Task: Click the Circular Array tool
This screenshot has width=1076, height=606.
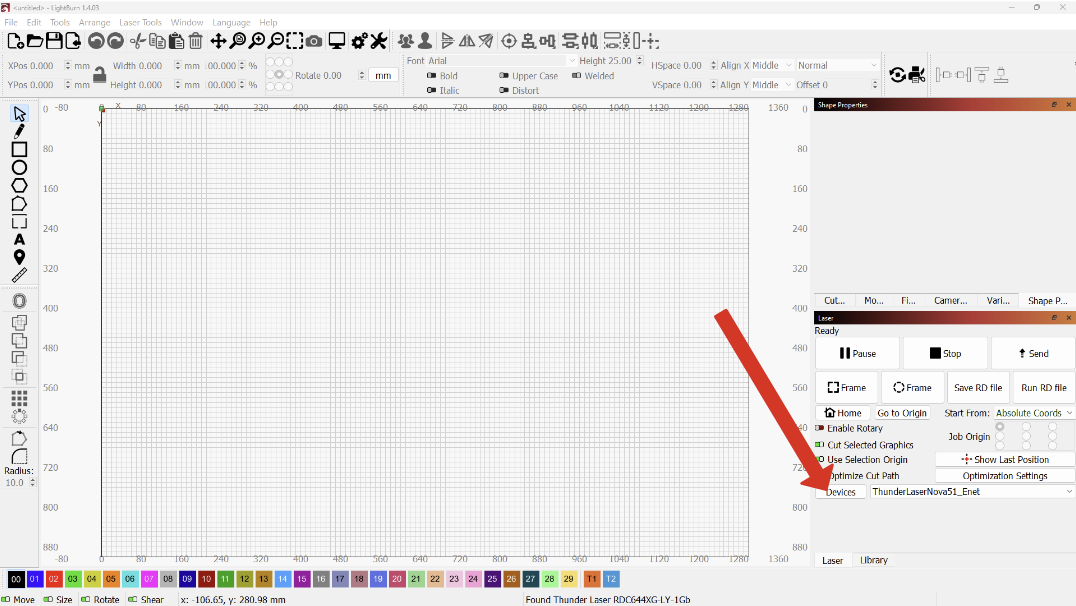Action: [x=19, y=416]
